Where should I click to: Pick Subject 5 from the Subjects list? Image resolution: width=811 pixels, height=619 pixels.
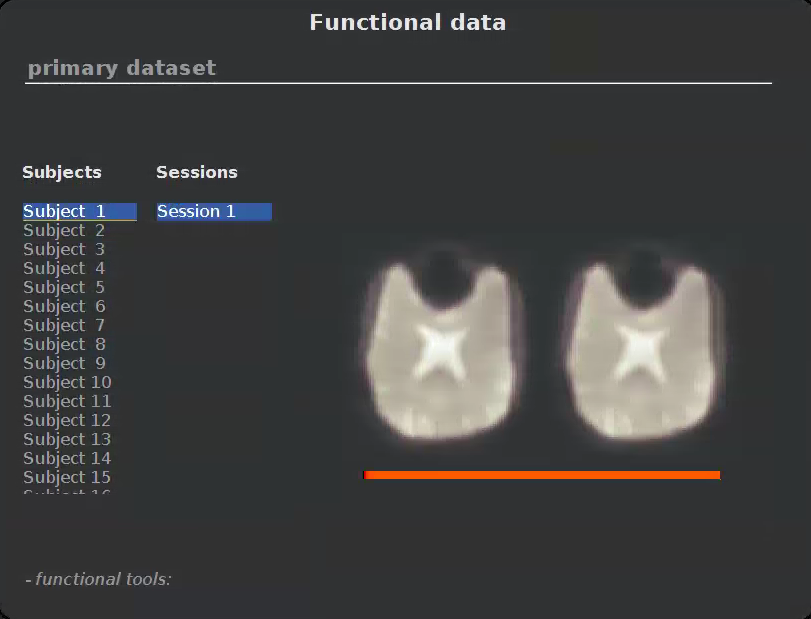(65, 288)
